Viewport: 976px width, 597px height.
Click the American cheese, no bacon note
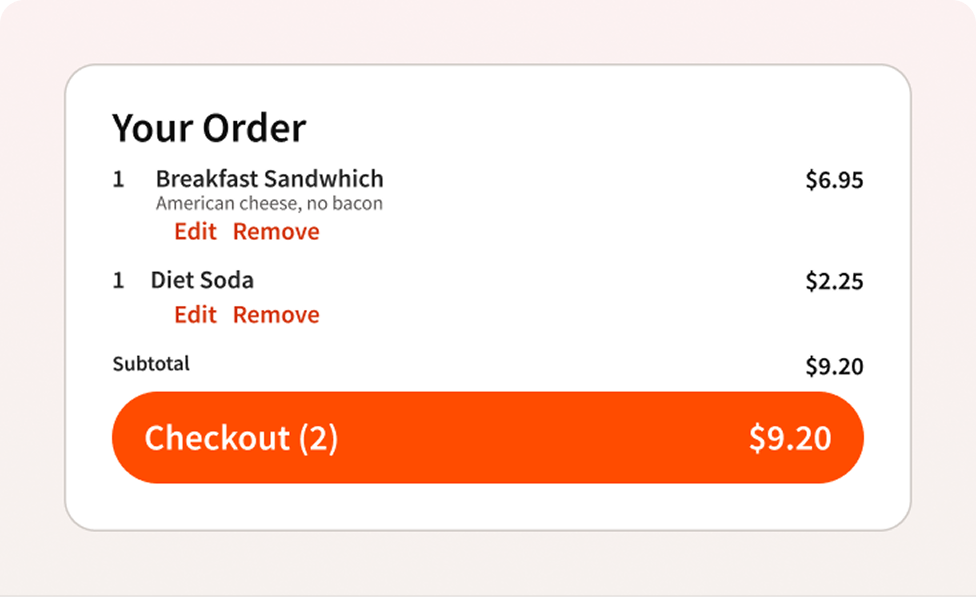pyautogui.click(x=269, y=204)
